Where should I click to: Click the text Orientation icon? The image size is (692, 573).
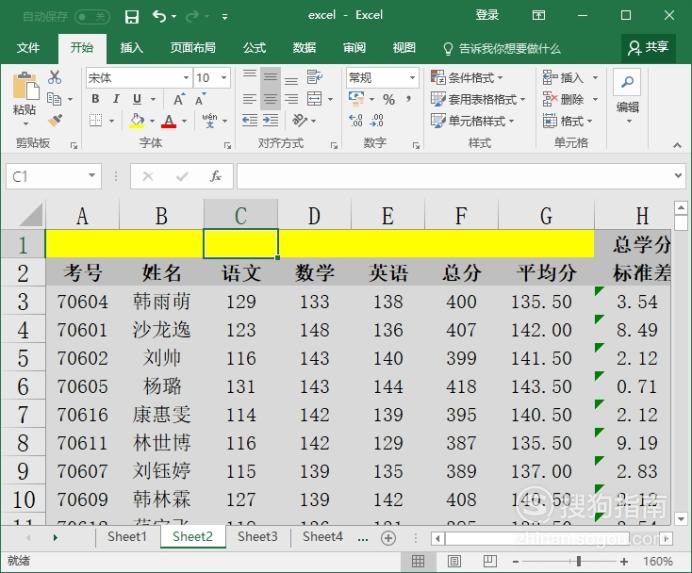pyautogui.click(x=300, y=120)
